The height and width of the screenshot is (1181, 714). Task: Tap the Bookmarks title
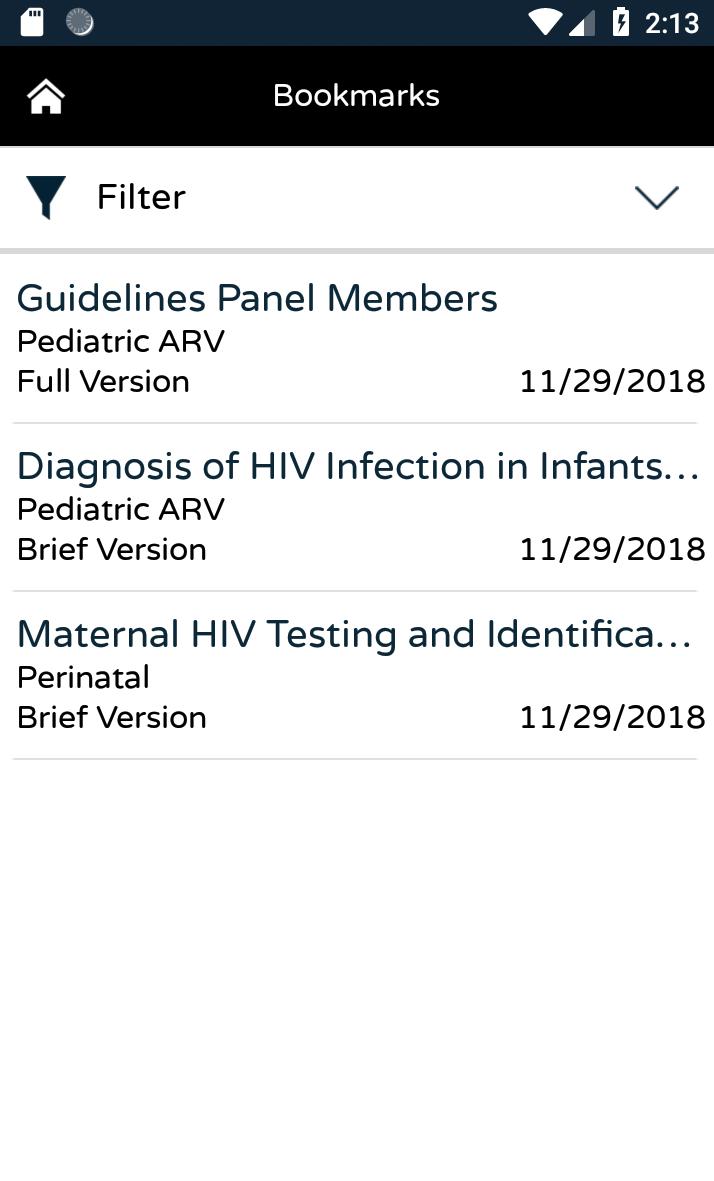click(356, 95)
